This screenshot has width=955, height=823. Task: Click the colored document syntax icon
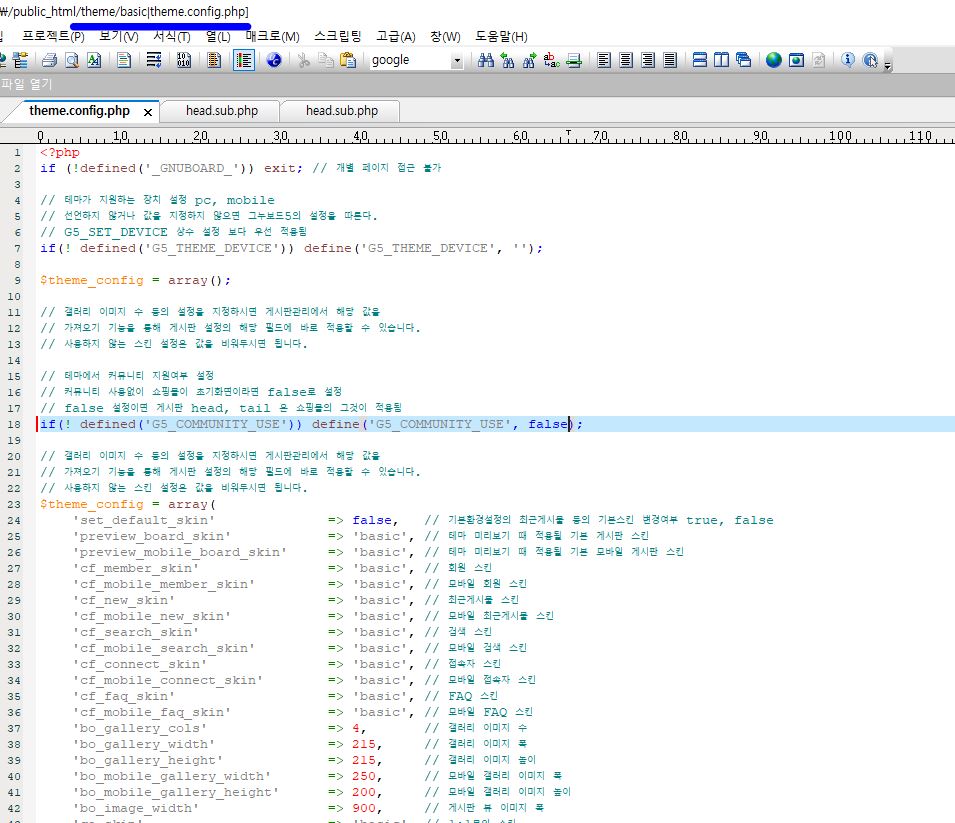coord(124,60)
